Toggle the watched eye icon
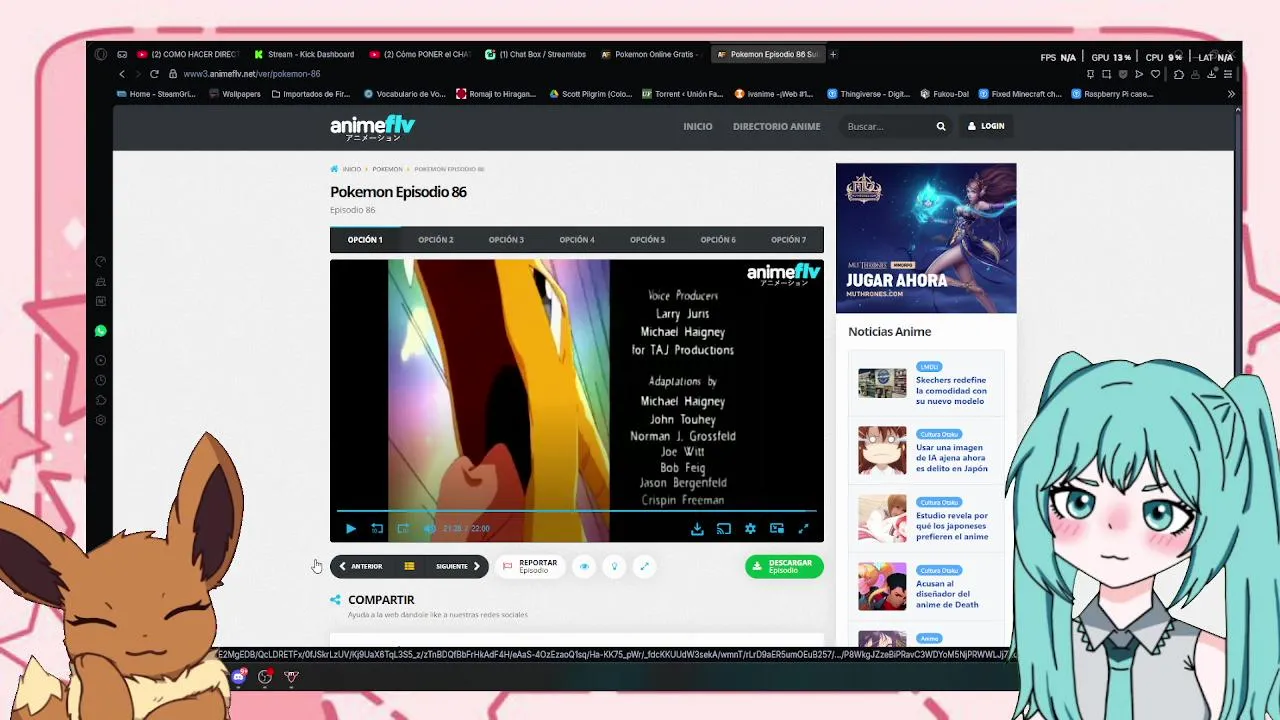 click(584, 566)
